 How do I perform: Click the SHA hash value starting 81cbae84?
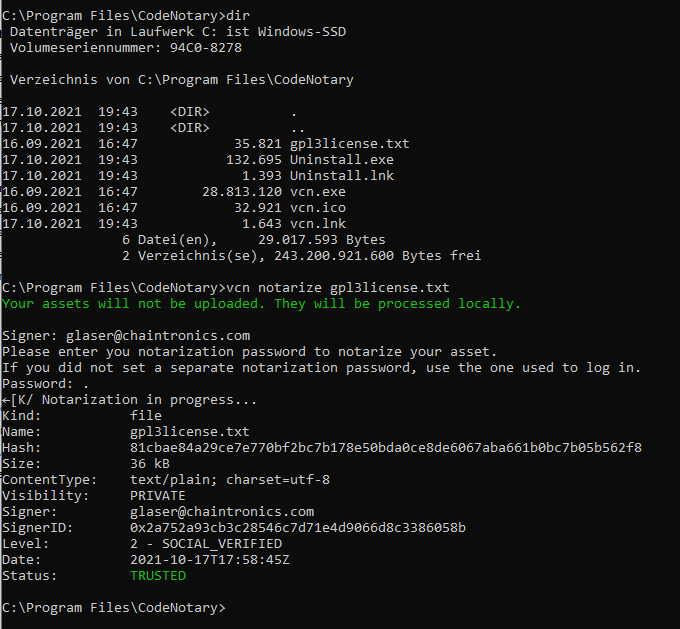pyautogui.click(x=385, y=447)
